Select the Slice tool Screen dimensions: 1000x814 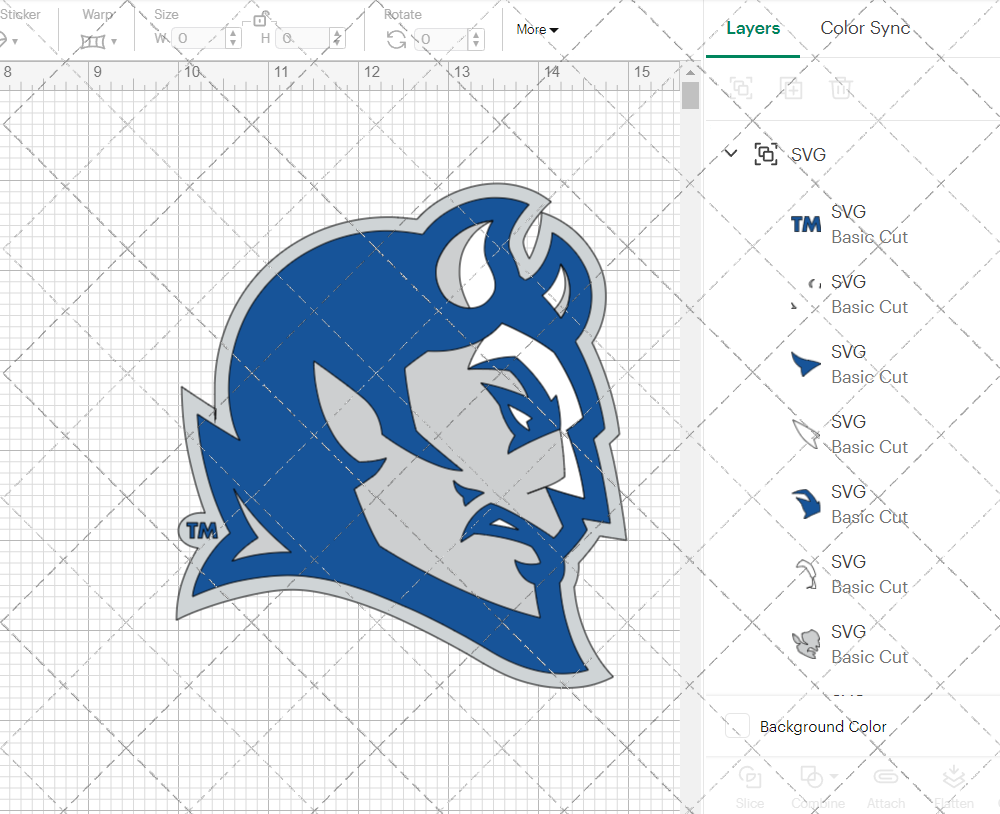tap(750, 786)
